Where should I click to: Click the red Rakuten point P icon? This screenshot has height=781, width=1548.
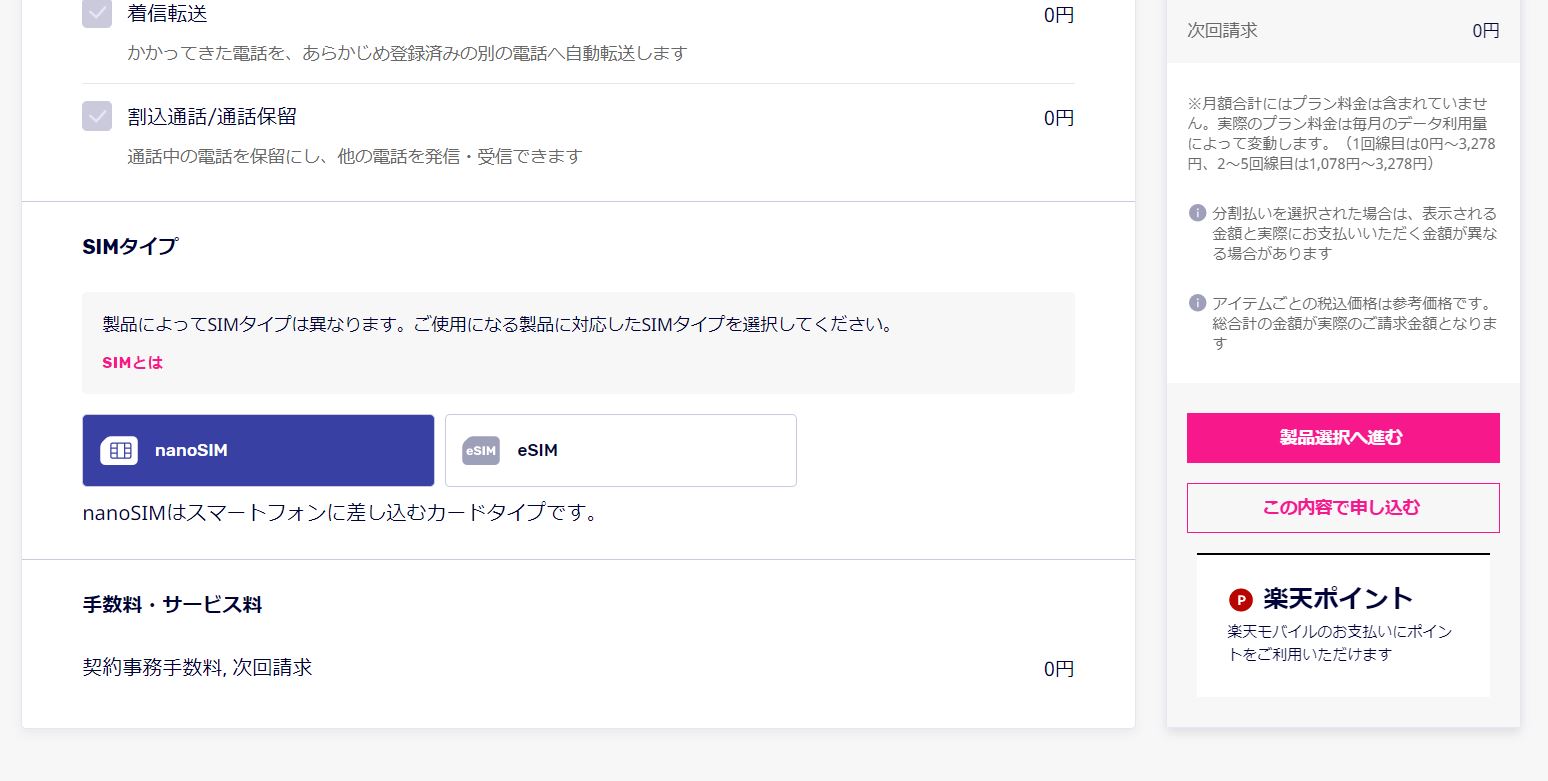click(1241, 600)
